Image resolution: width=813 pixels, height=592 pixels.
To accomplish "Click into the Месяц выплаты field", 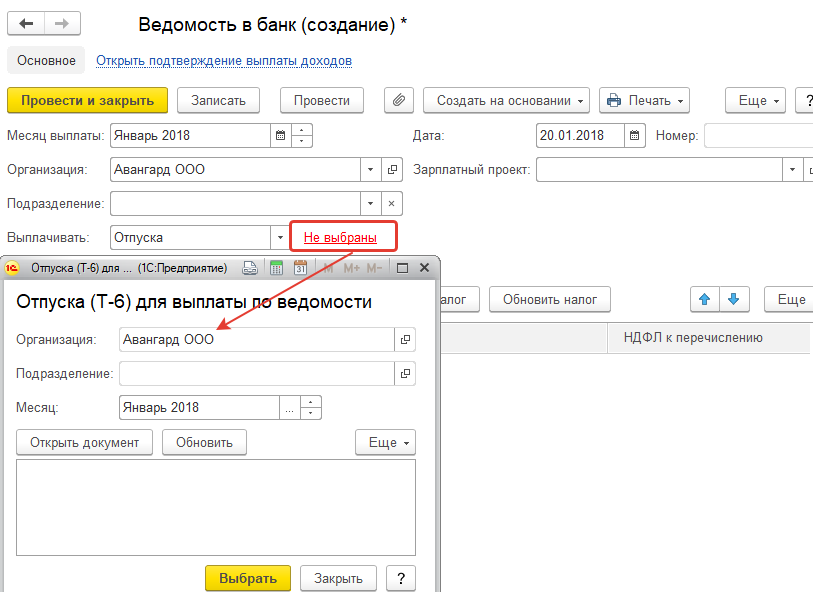I will [x=190, y=135].
